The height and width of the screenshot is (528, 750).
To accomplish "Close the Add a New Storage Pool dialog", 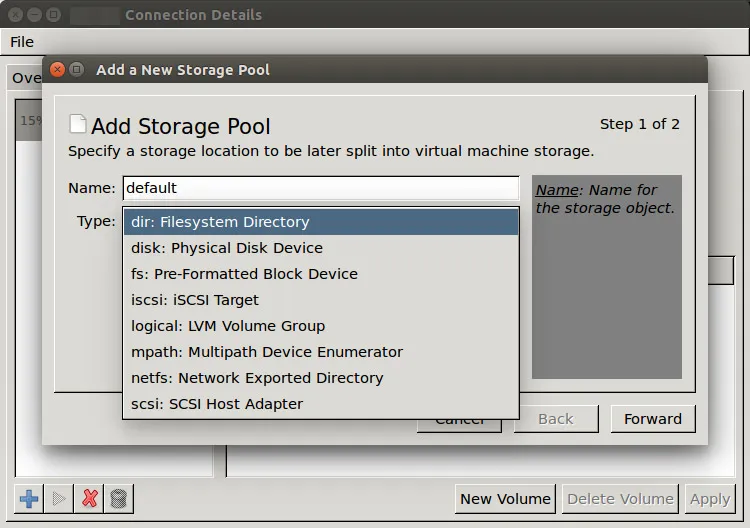I will coord(57,70).
